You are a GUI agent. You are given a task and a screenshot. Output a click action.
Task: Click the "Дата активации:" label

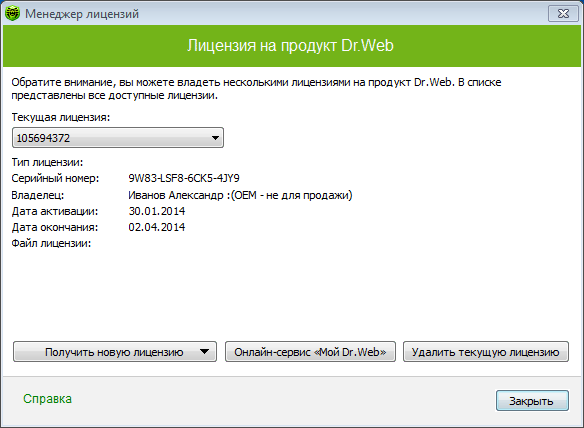click(55, 211)
